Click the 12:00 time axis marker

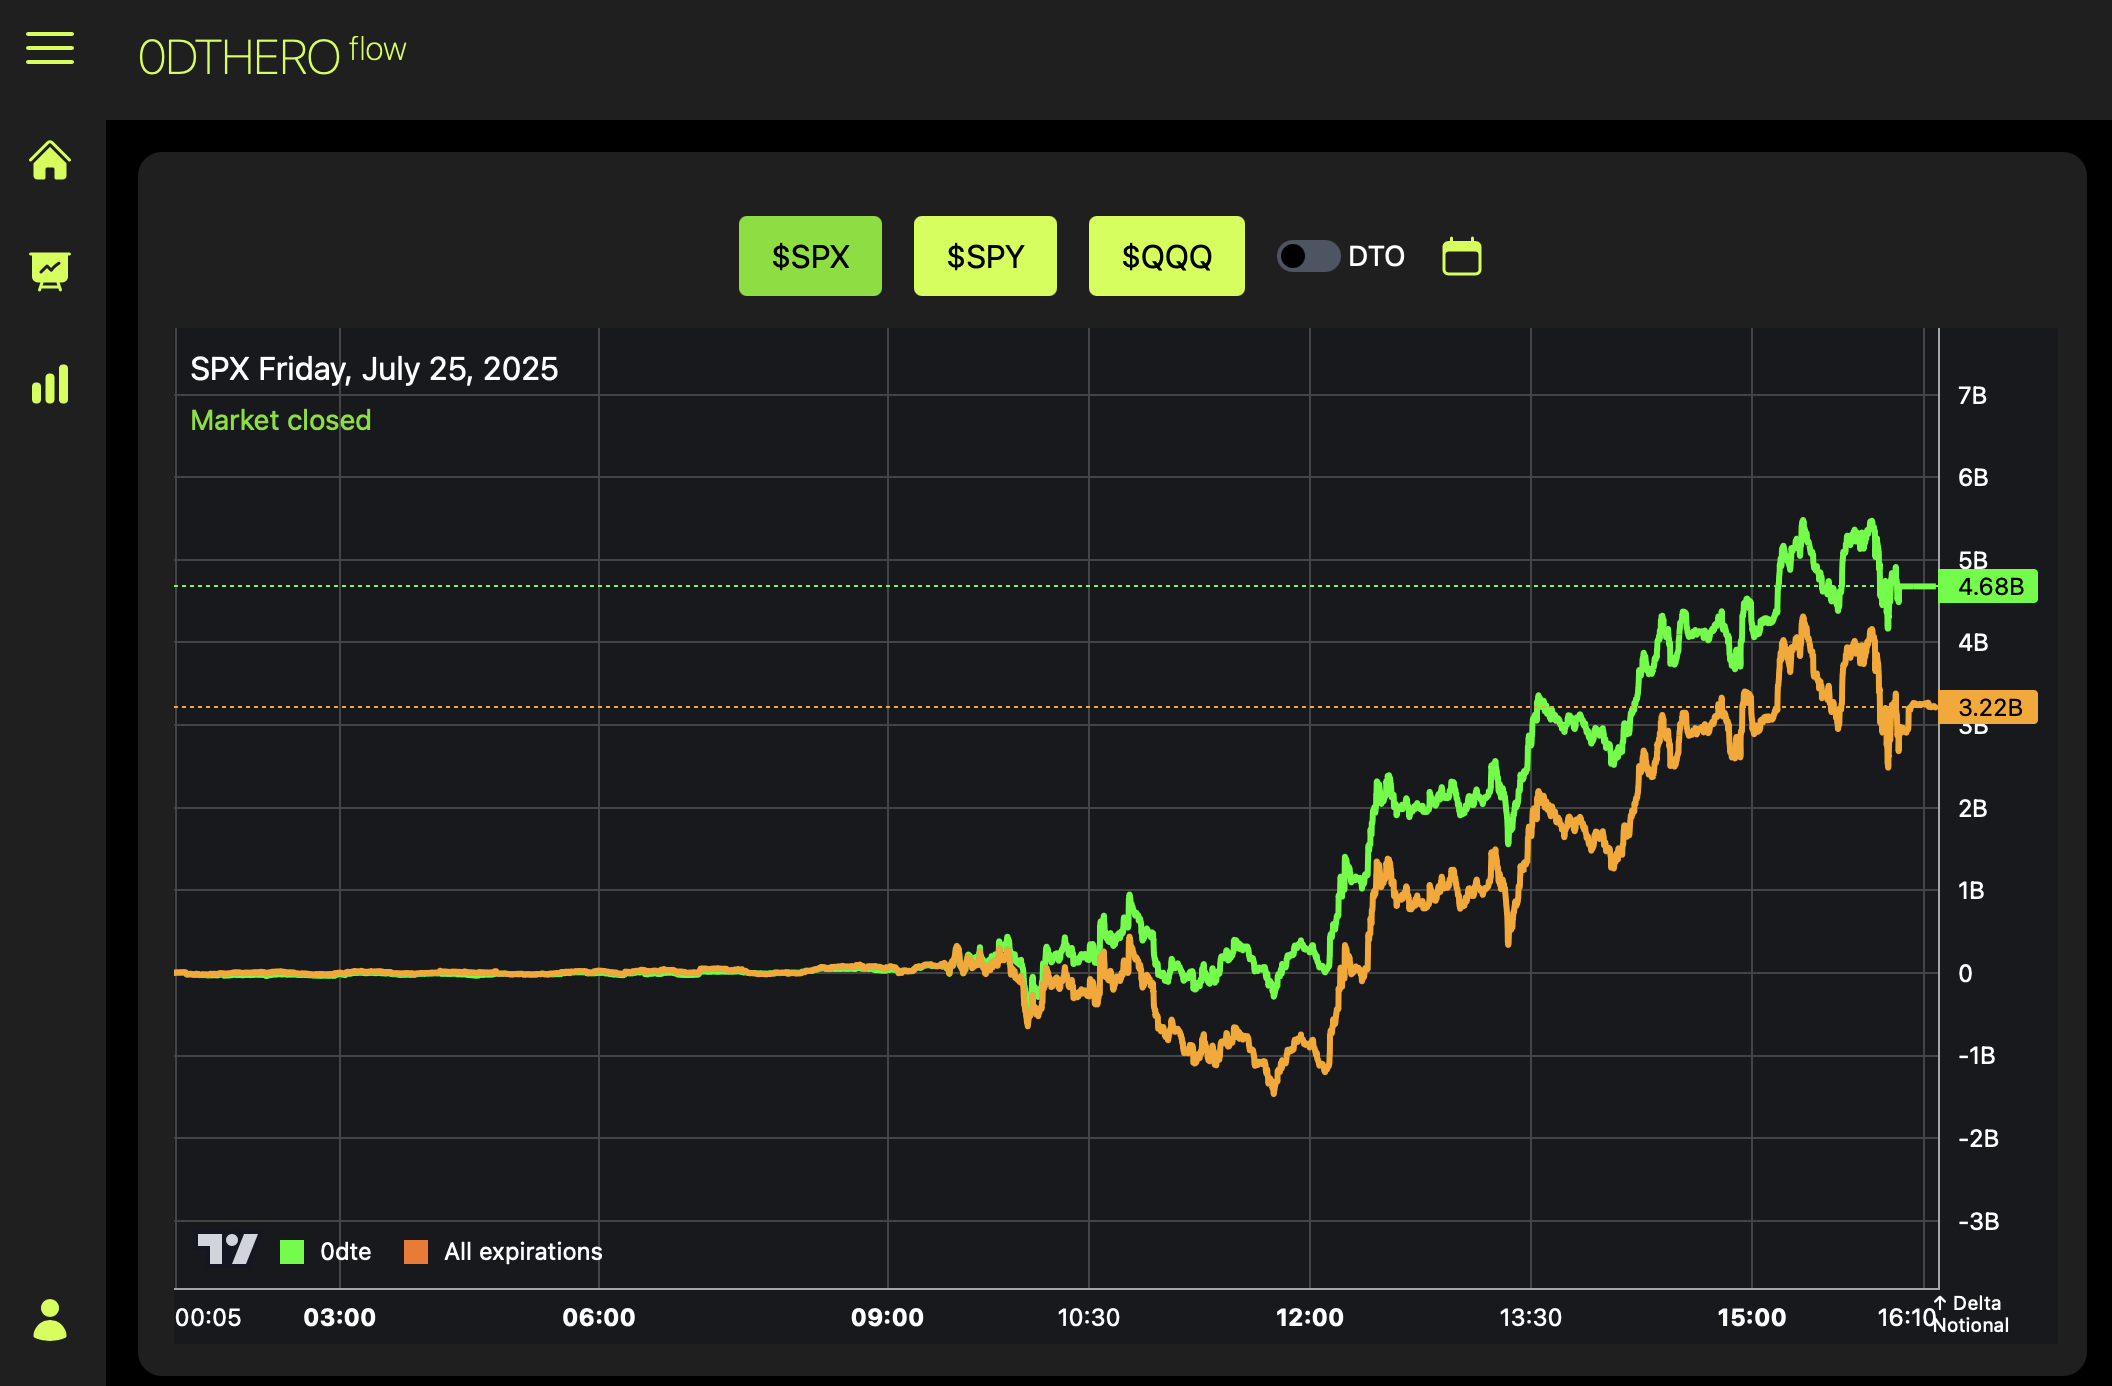click(x=1309, y=1318)
